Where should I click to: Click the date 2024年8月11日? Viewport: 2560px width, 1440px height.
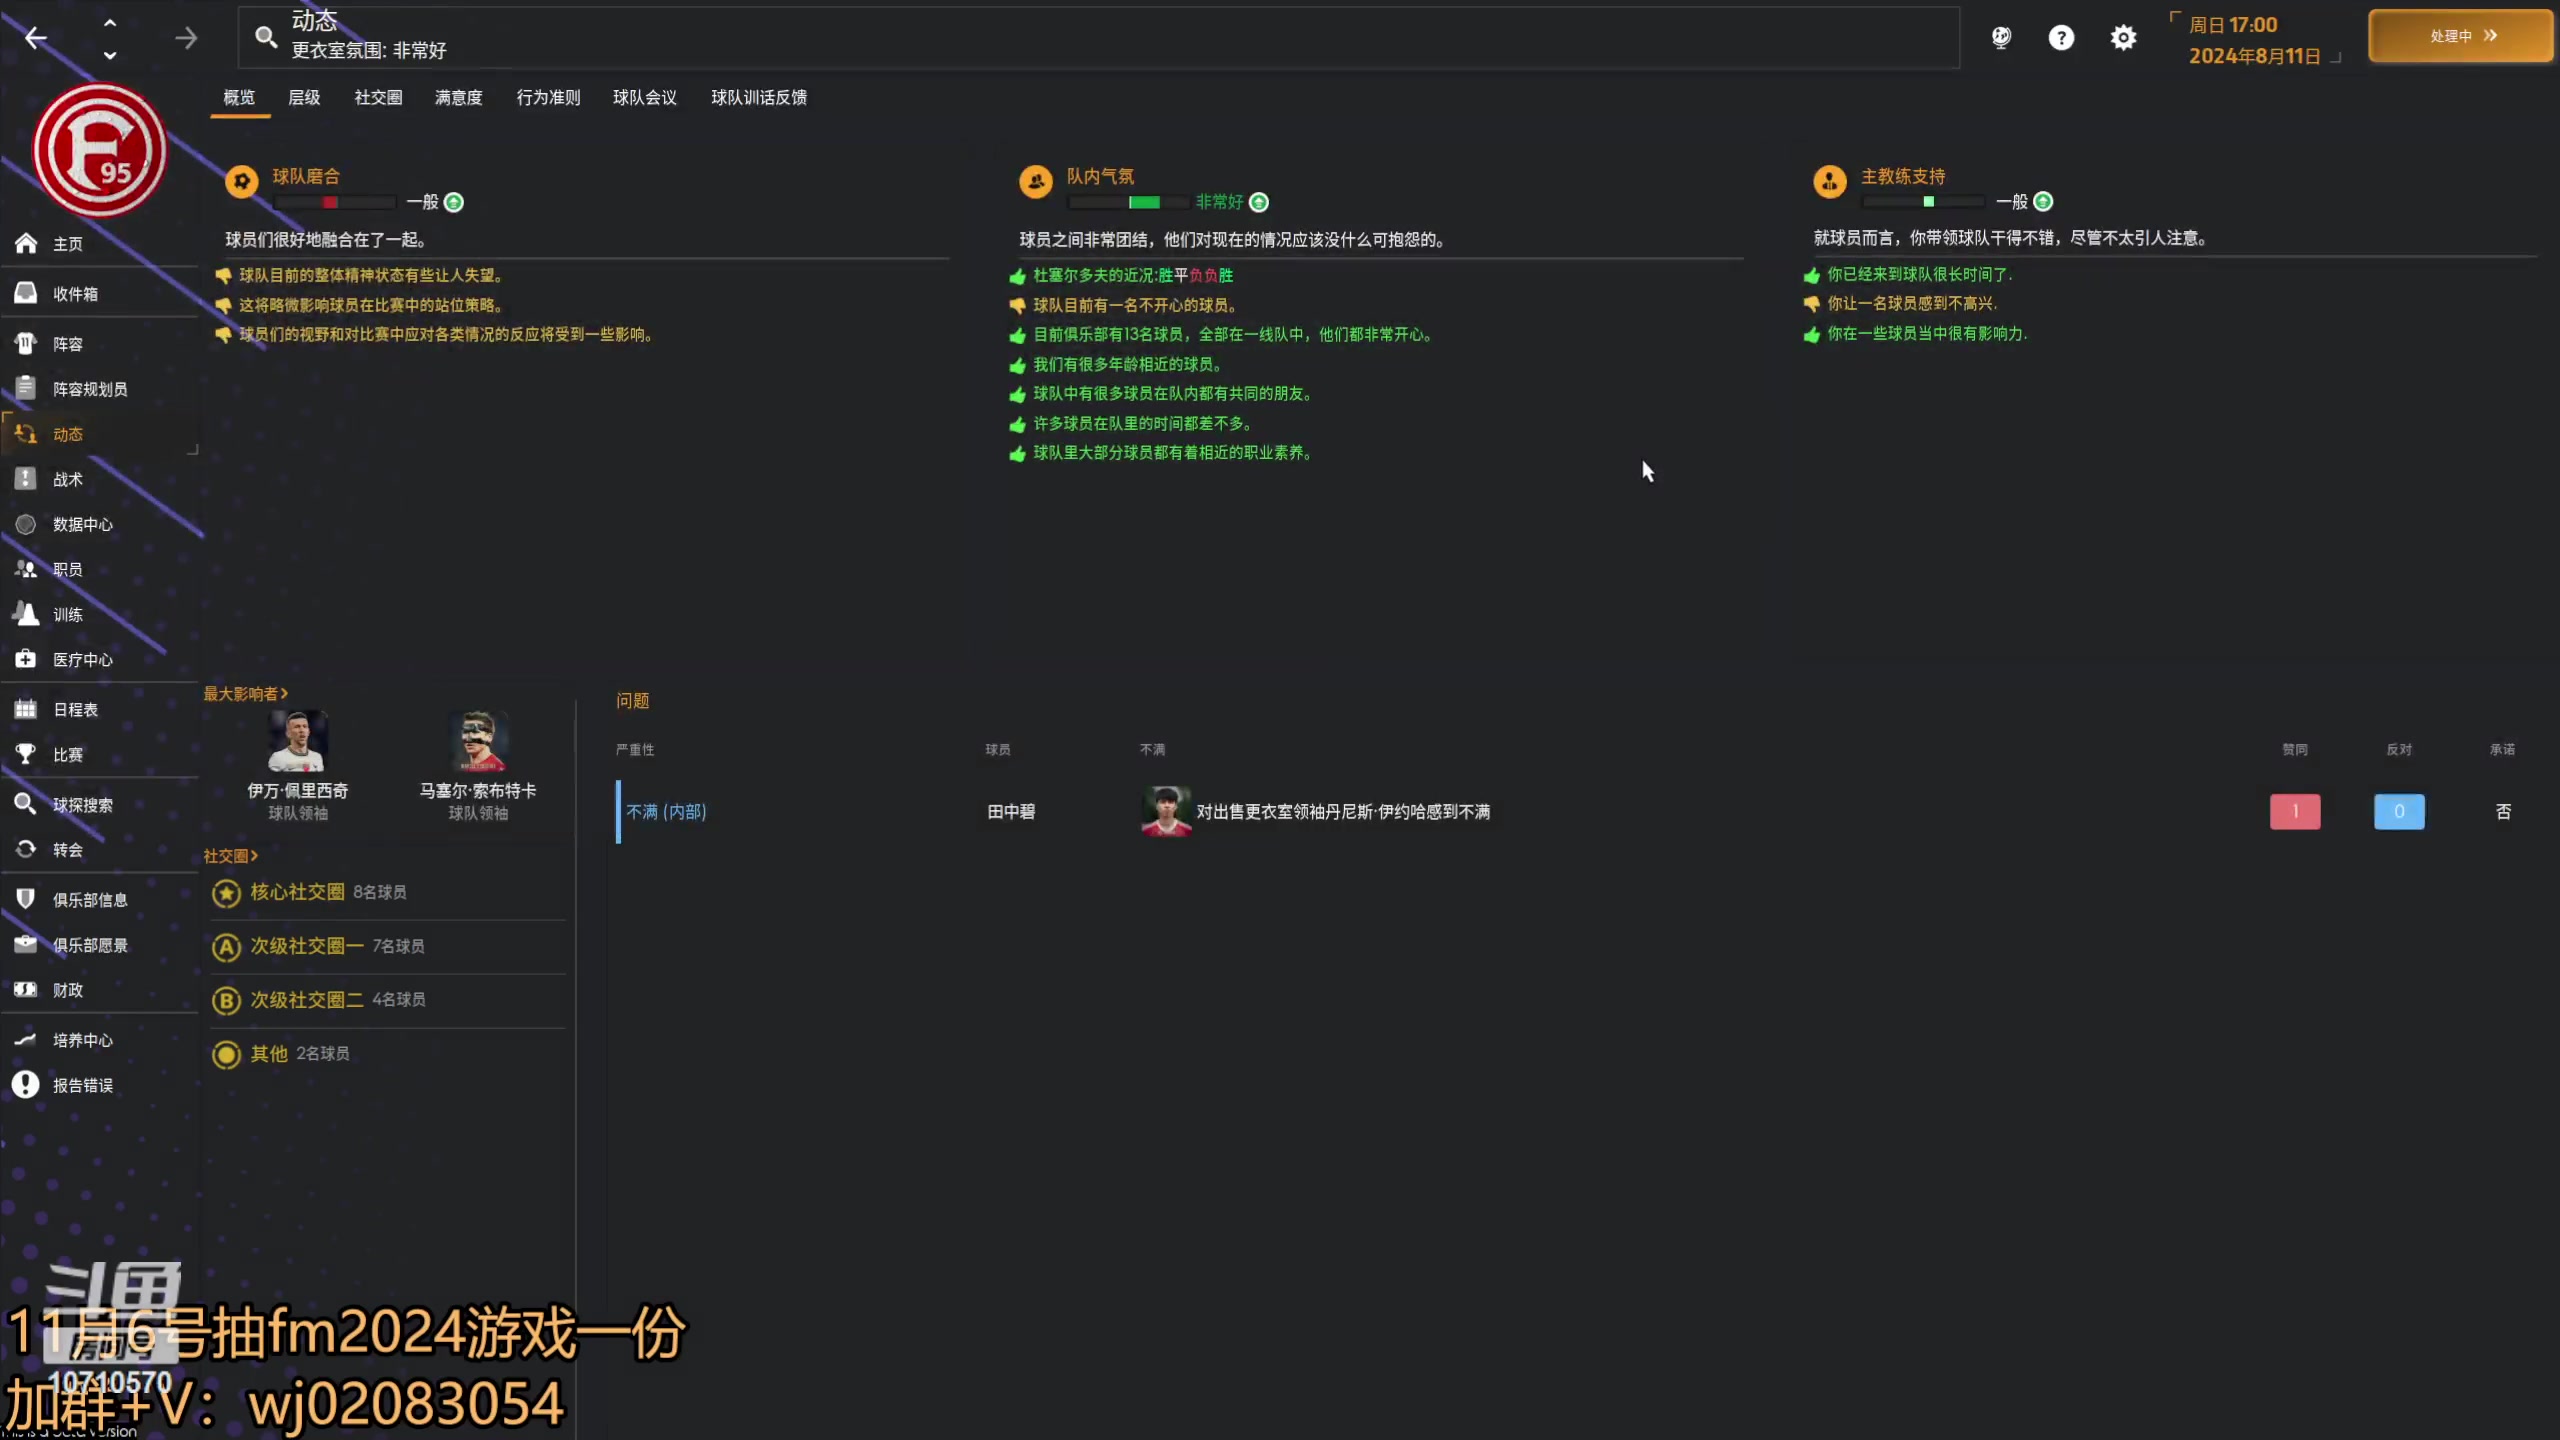click(x=2254, y=56)
